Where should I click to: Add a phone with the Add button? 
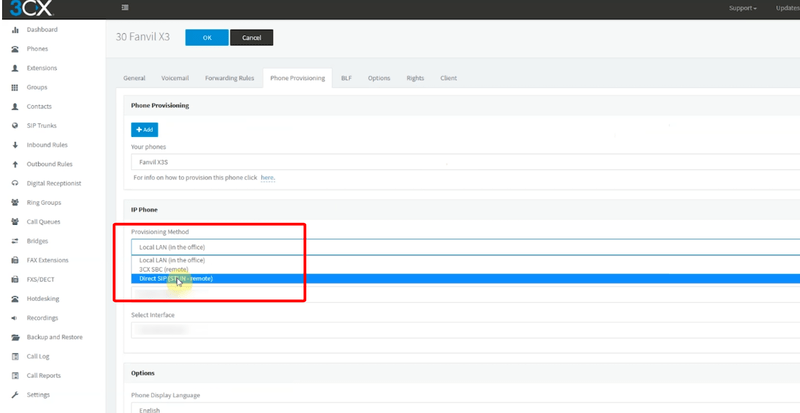point(144,129)
